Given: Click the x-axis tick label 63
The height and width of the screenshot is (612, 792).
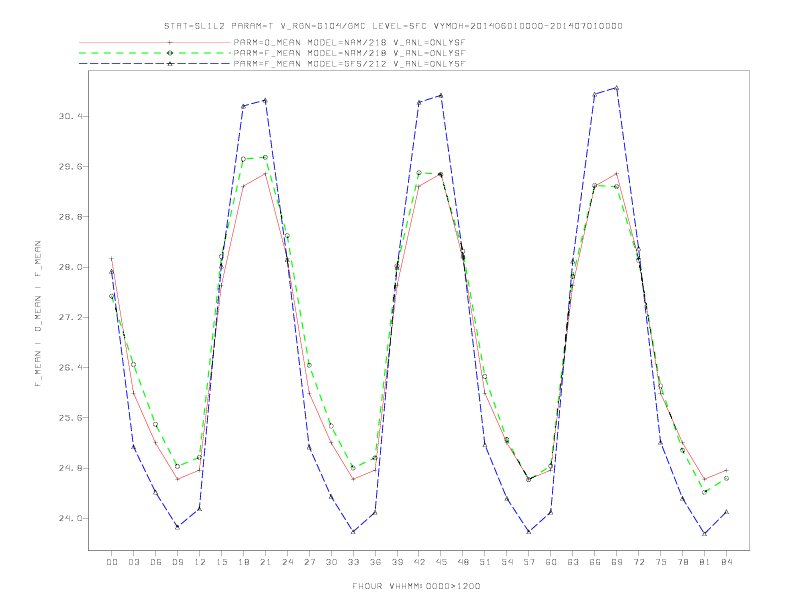Looking at the screenshot, I should [x=573, y=562].
